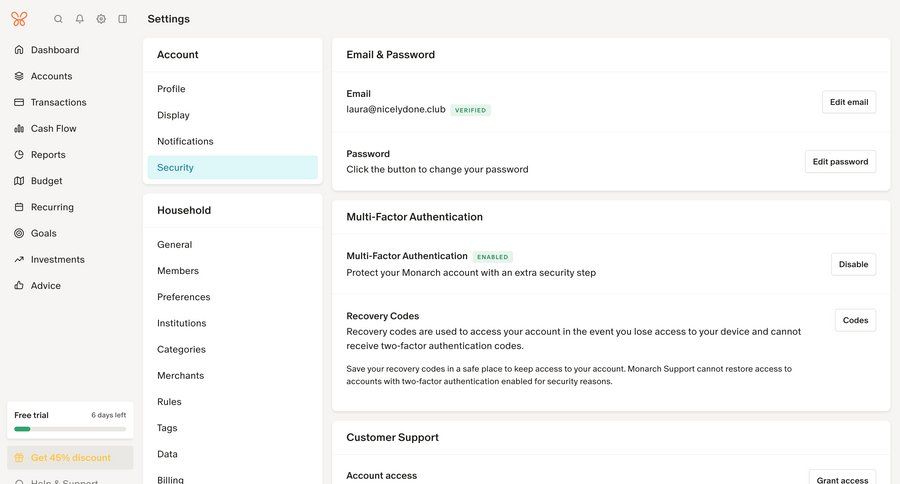Select Display settings tab

coord(232,115)
